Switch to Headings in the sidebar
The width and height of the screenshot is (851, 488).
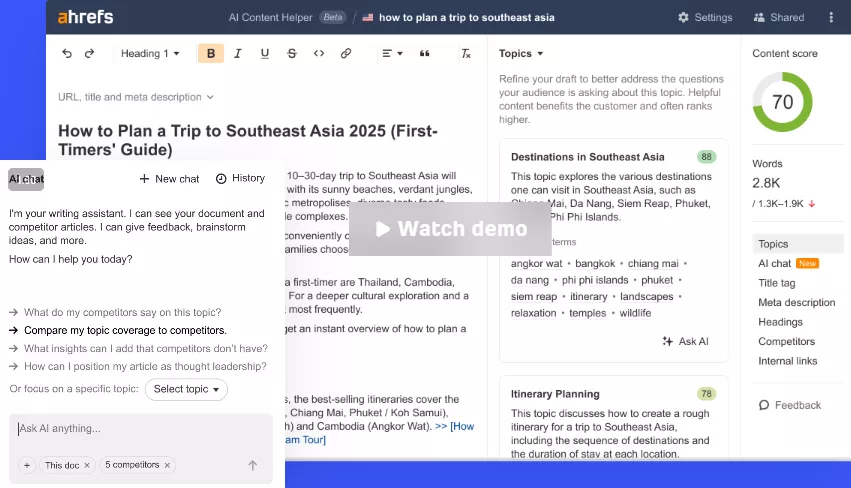(x=780, y=322)
